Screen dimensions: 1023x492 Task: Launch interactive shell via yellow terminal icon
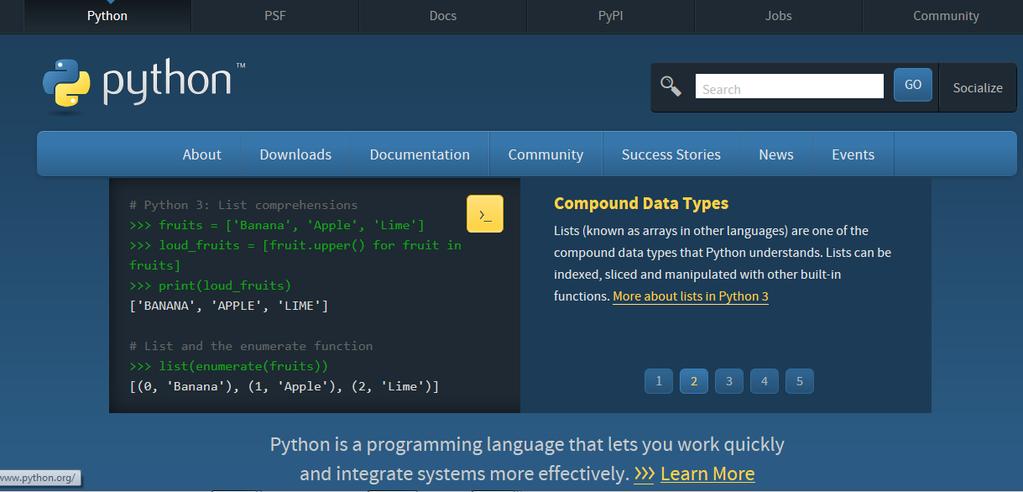coord(485,213)
